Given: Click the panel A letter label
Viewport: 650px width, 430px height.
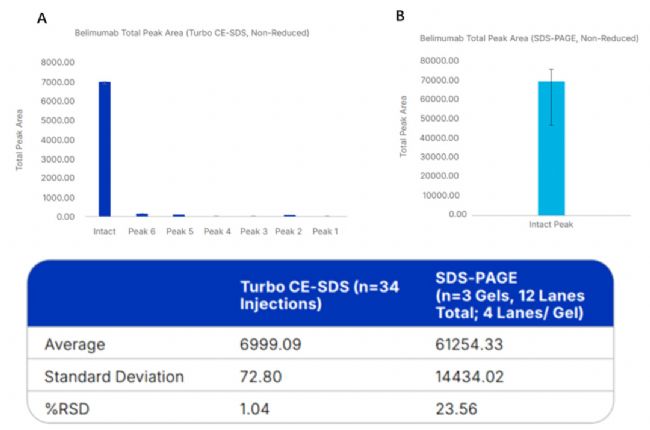Looking at the screenshot, I should [x=41, y=17].
